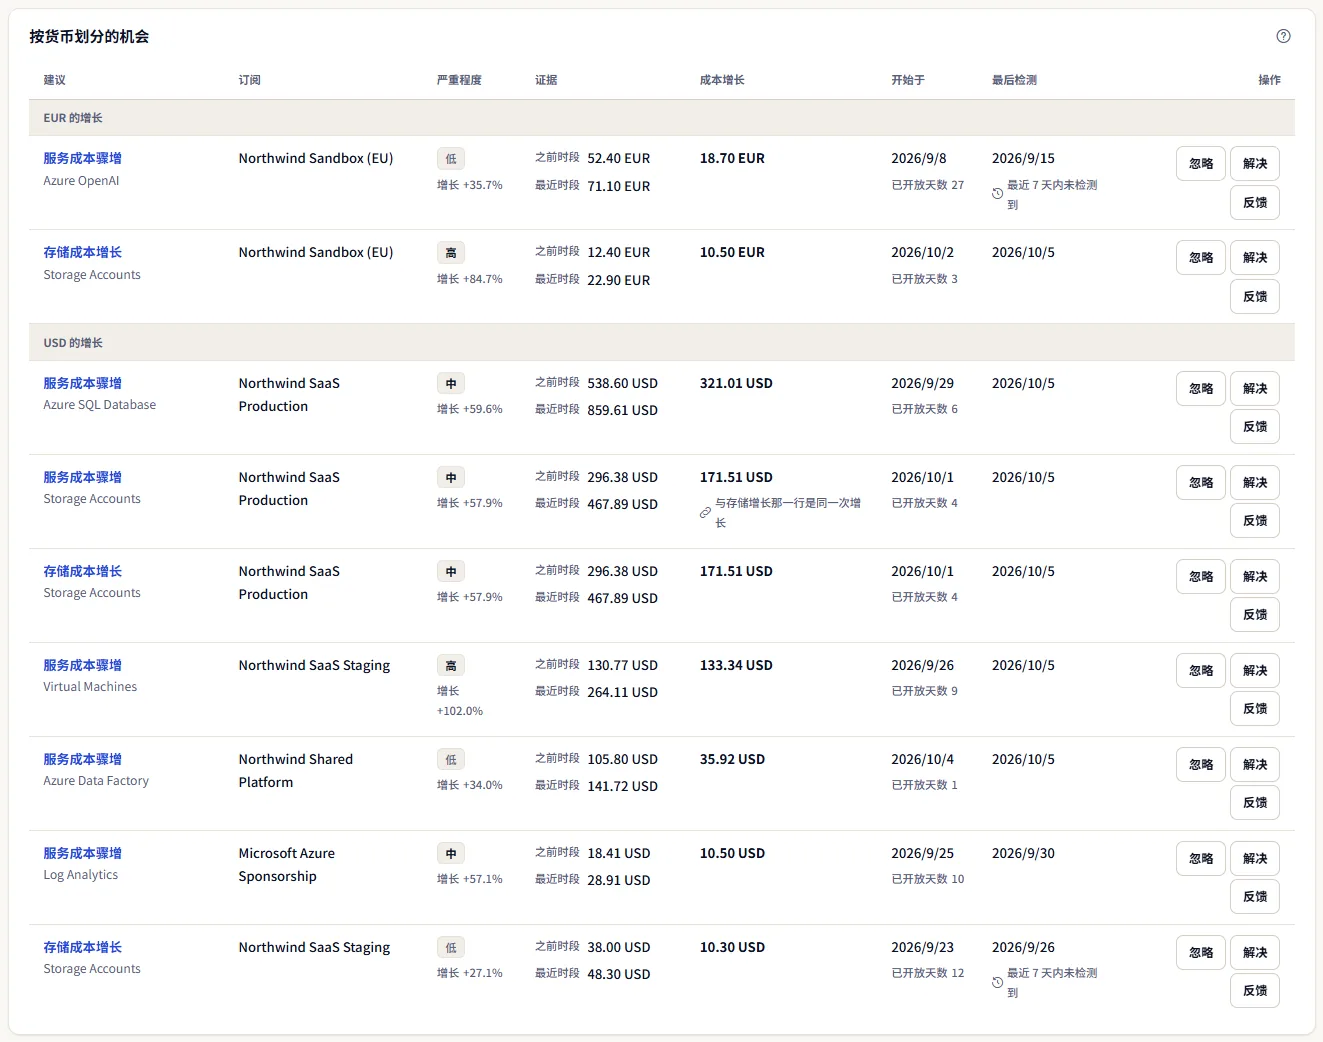Select the USD 的增长 group header
This screenshot has width=1323, height=1042.
click(662, 342)
